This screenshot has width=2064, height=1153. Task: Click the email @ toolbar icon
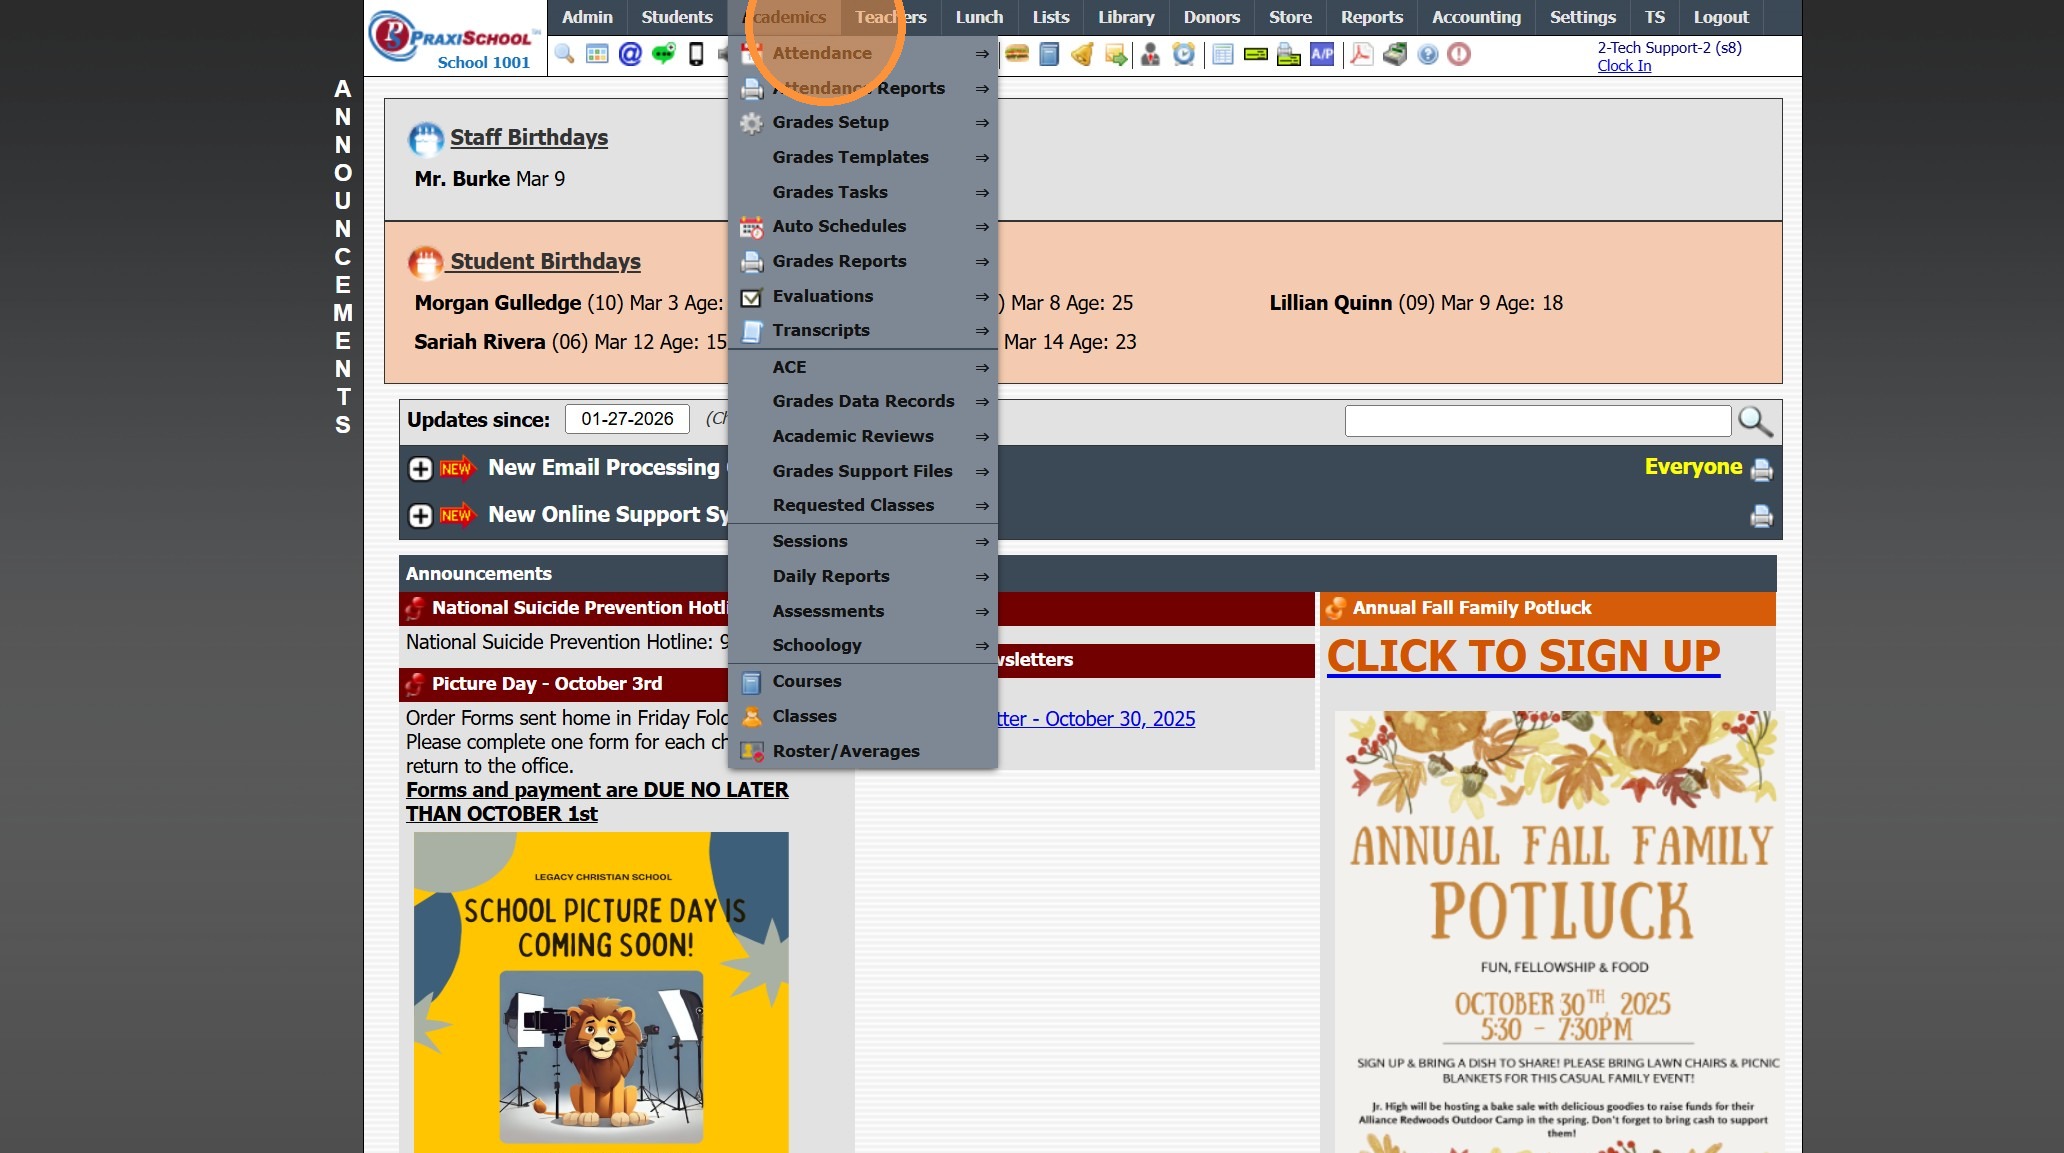pos(630,54)
